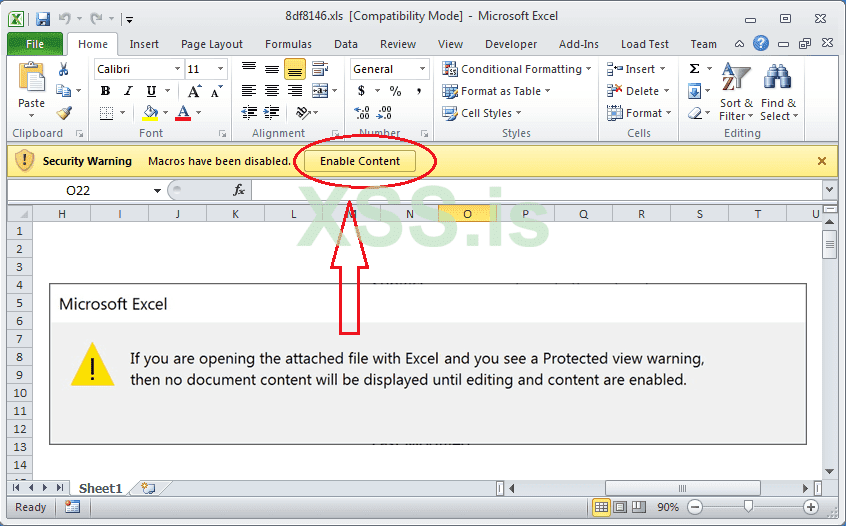Increase font size with Grow Font icon
Viewport: 846px width, 526px height.
[x=194, y=91]
